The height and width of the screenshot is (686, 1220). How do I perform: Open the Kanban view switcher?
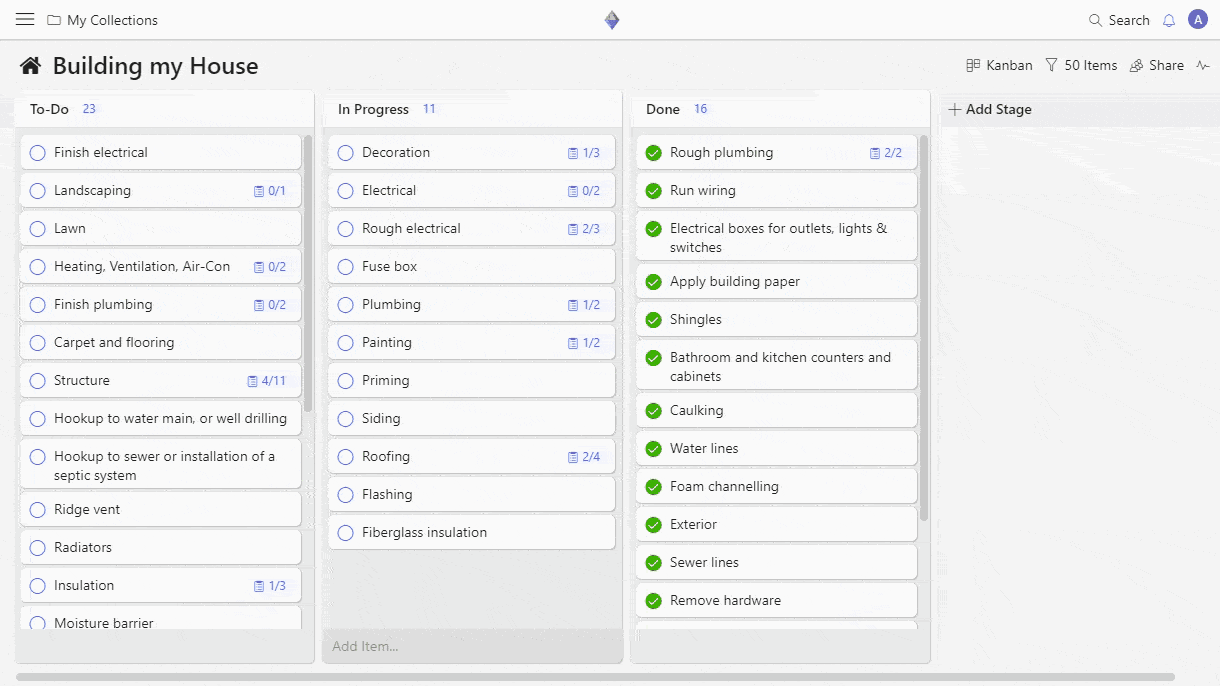tap(999, 65)
